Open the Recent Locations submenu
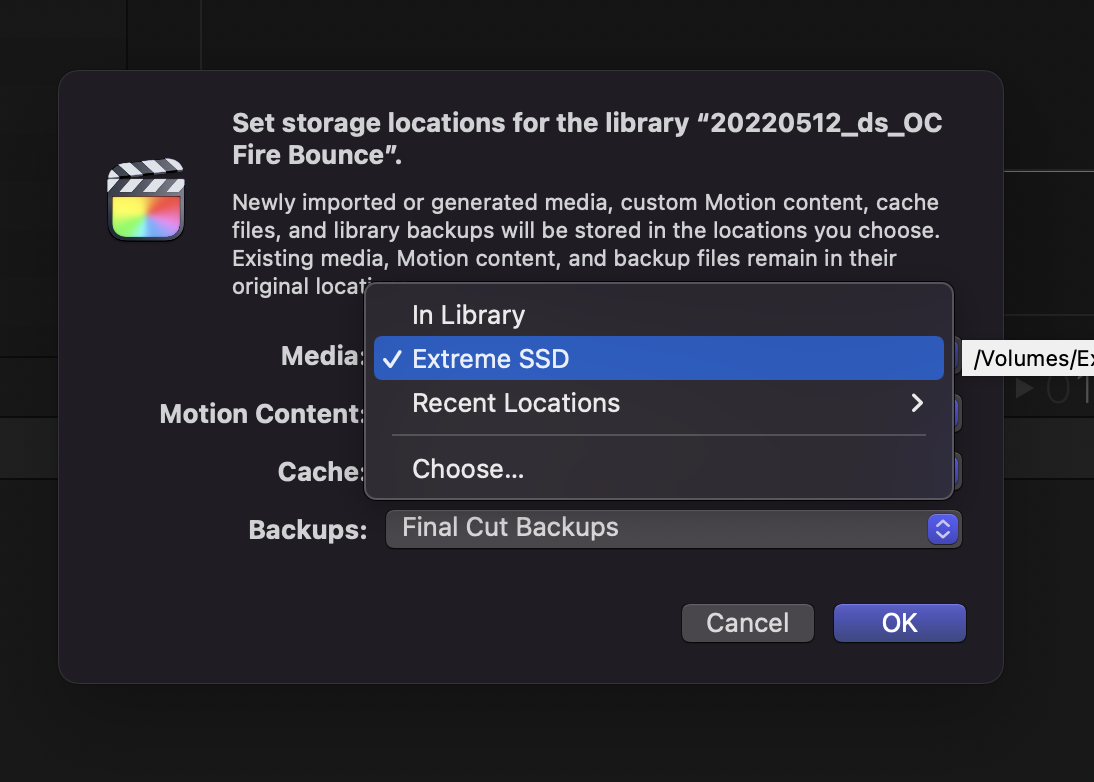The image size is (1094, 782). click(516, 403)
